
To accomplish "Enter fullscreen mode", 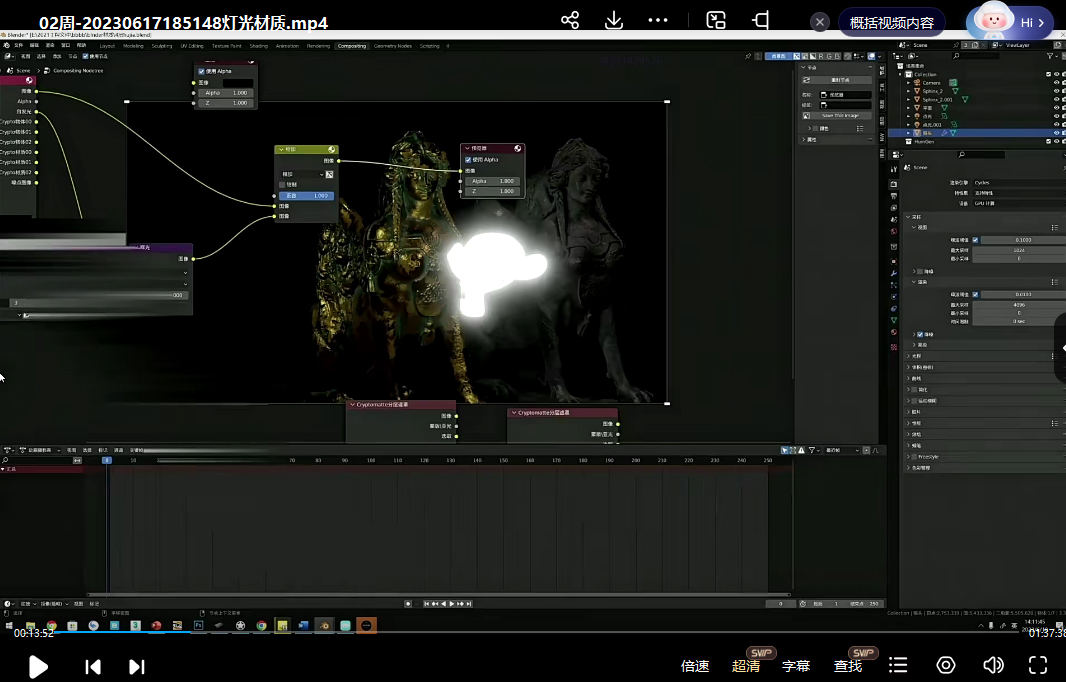I will coord(1038,665).
